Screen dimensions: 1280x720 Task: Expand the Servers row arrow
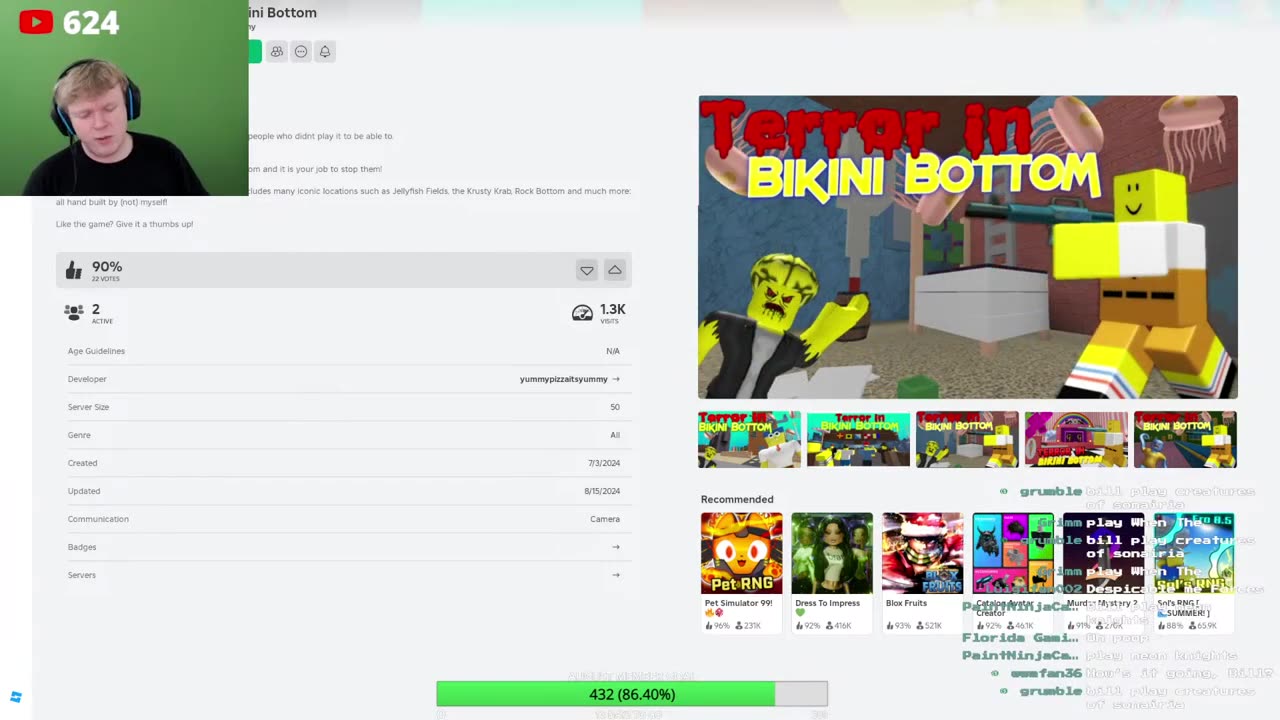point(616,575)
